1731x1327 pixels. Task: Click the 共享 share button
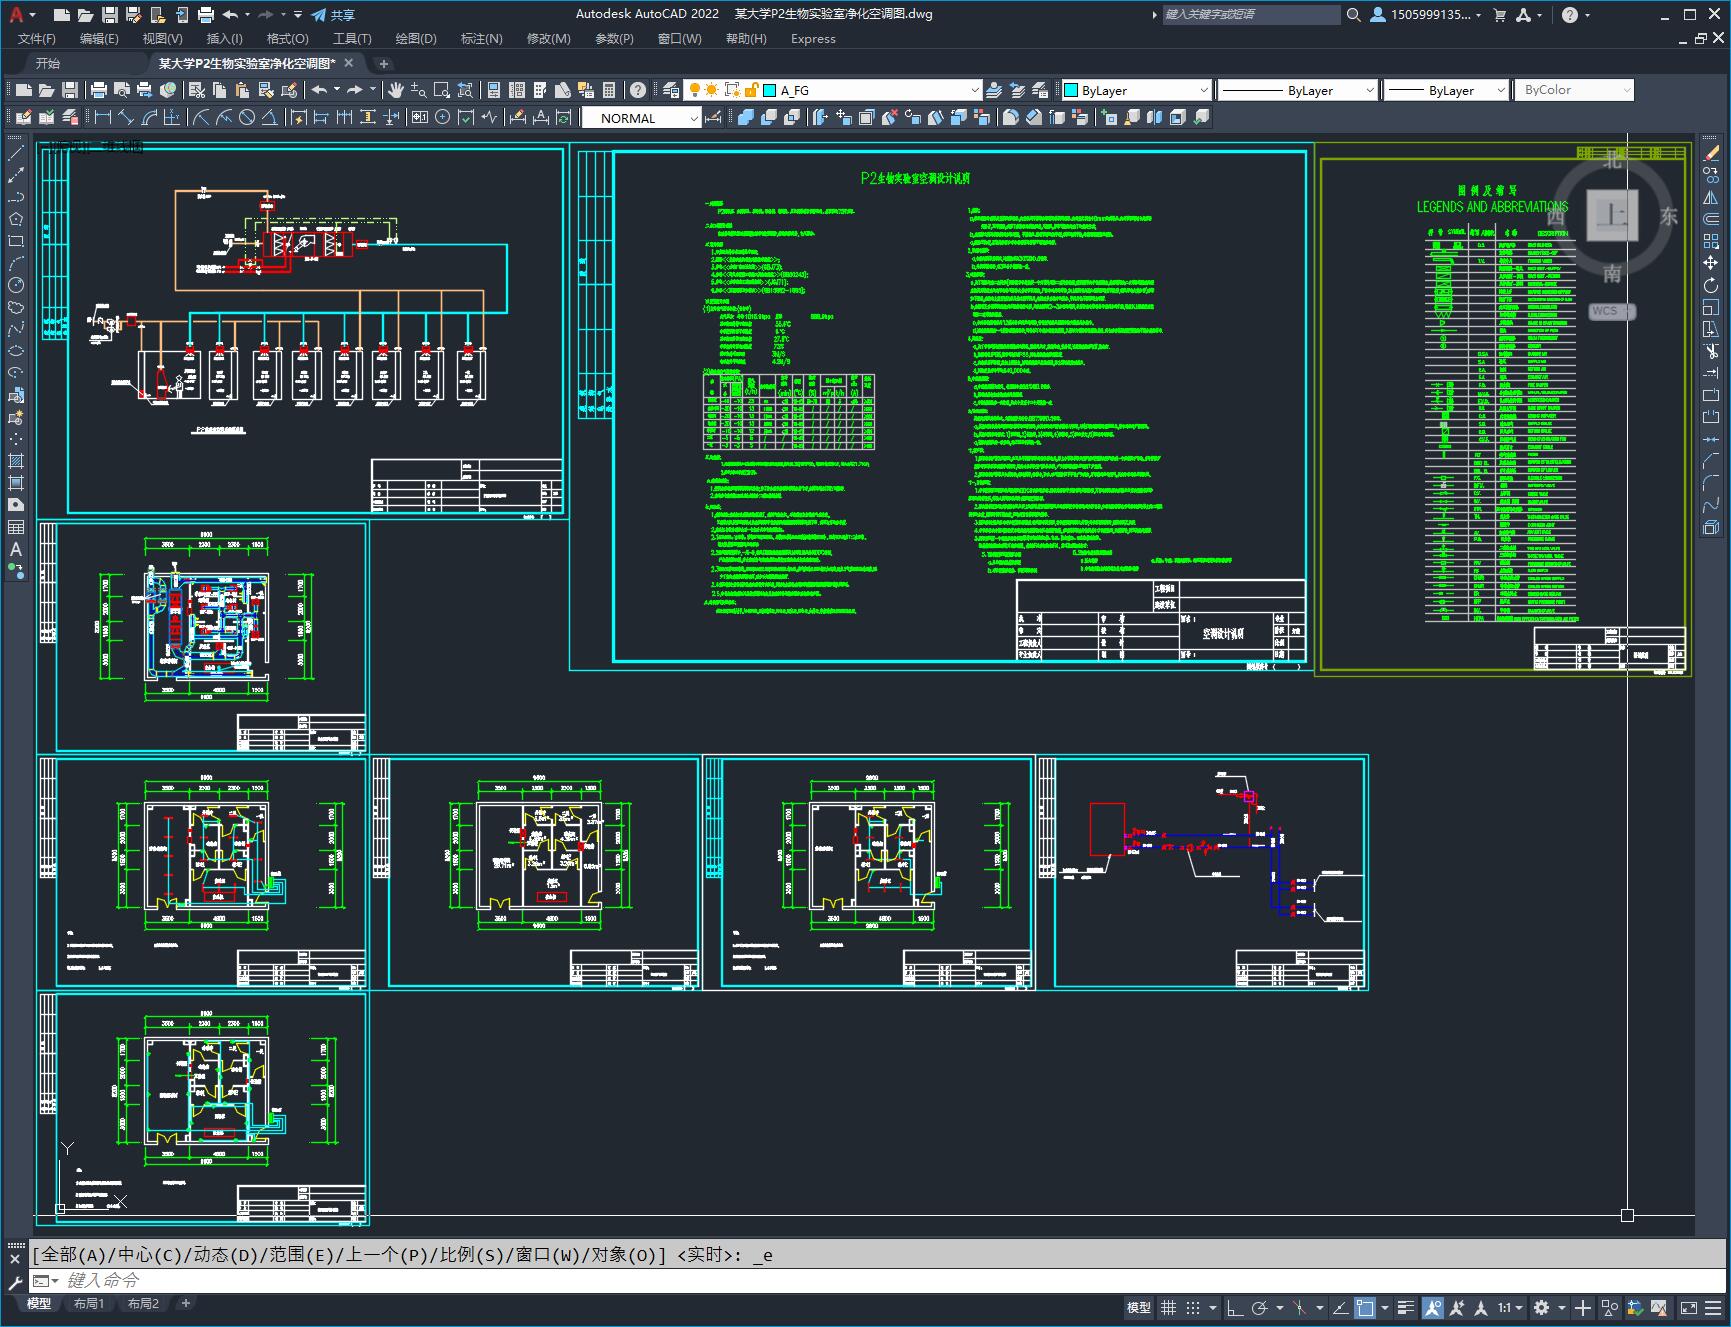[333, 15]
